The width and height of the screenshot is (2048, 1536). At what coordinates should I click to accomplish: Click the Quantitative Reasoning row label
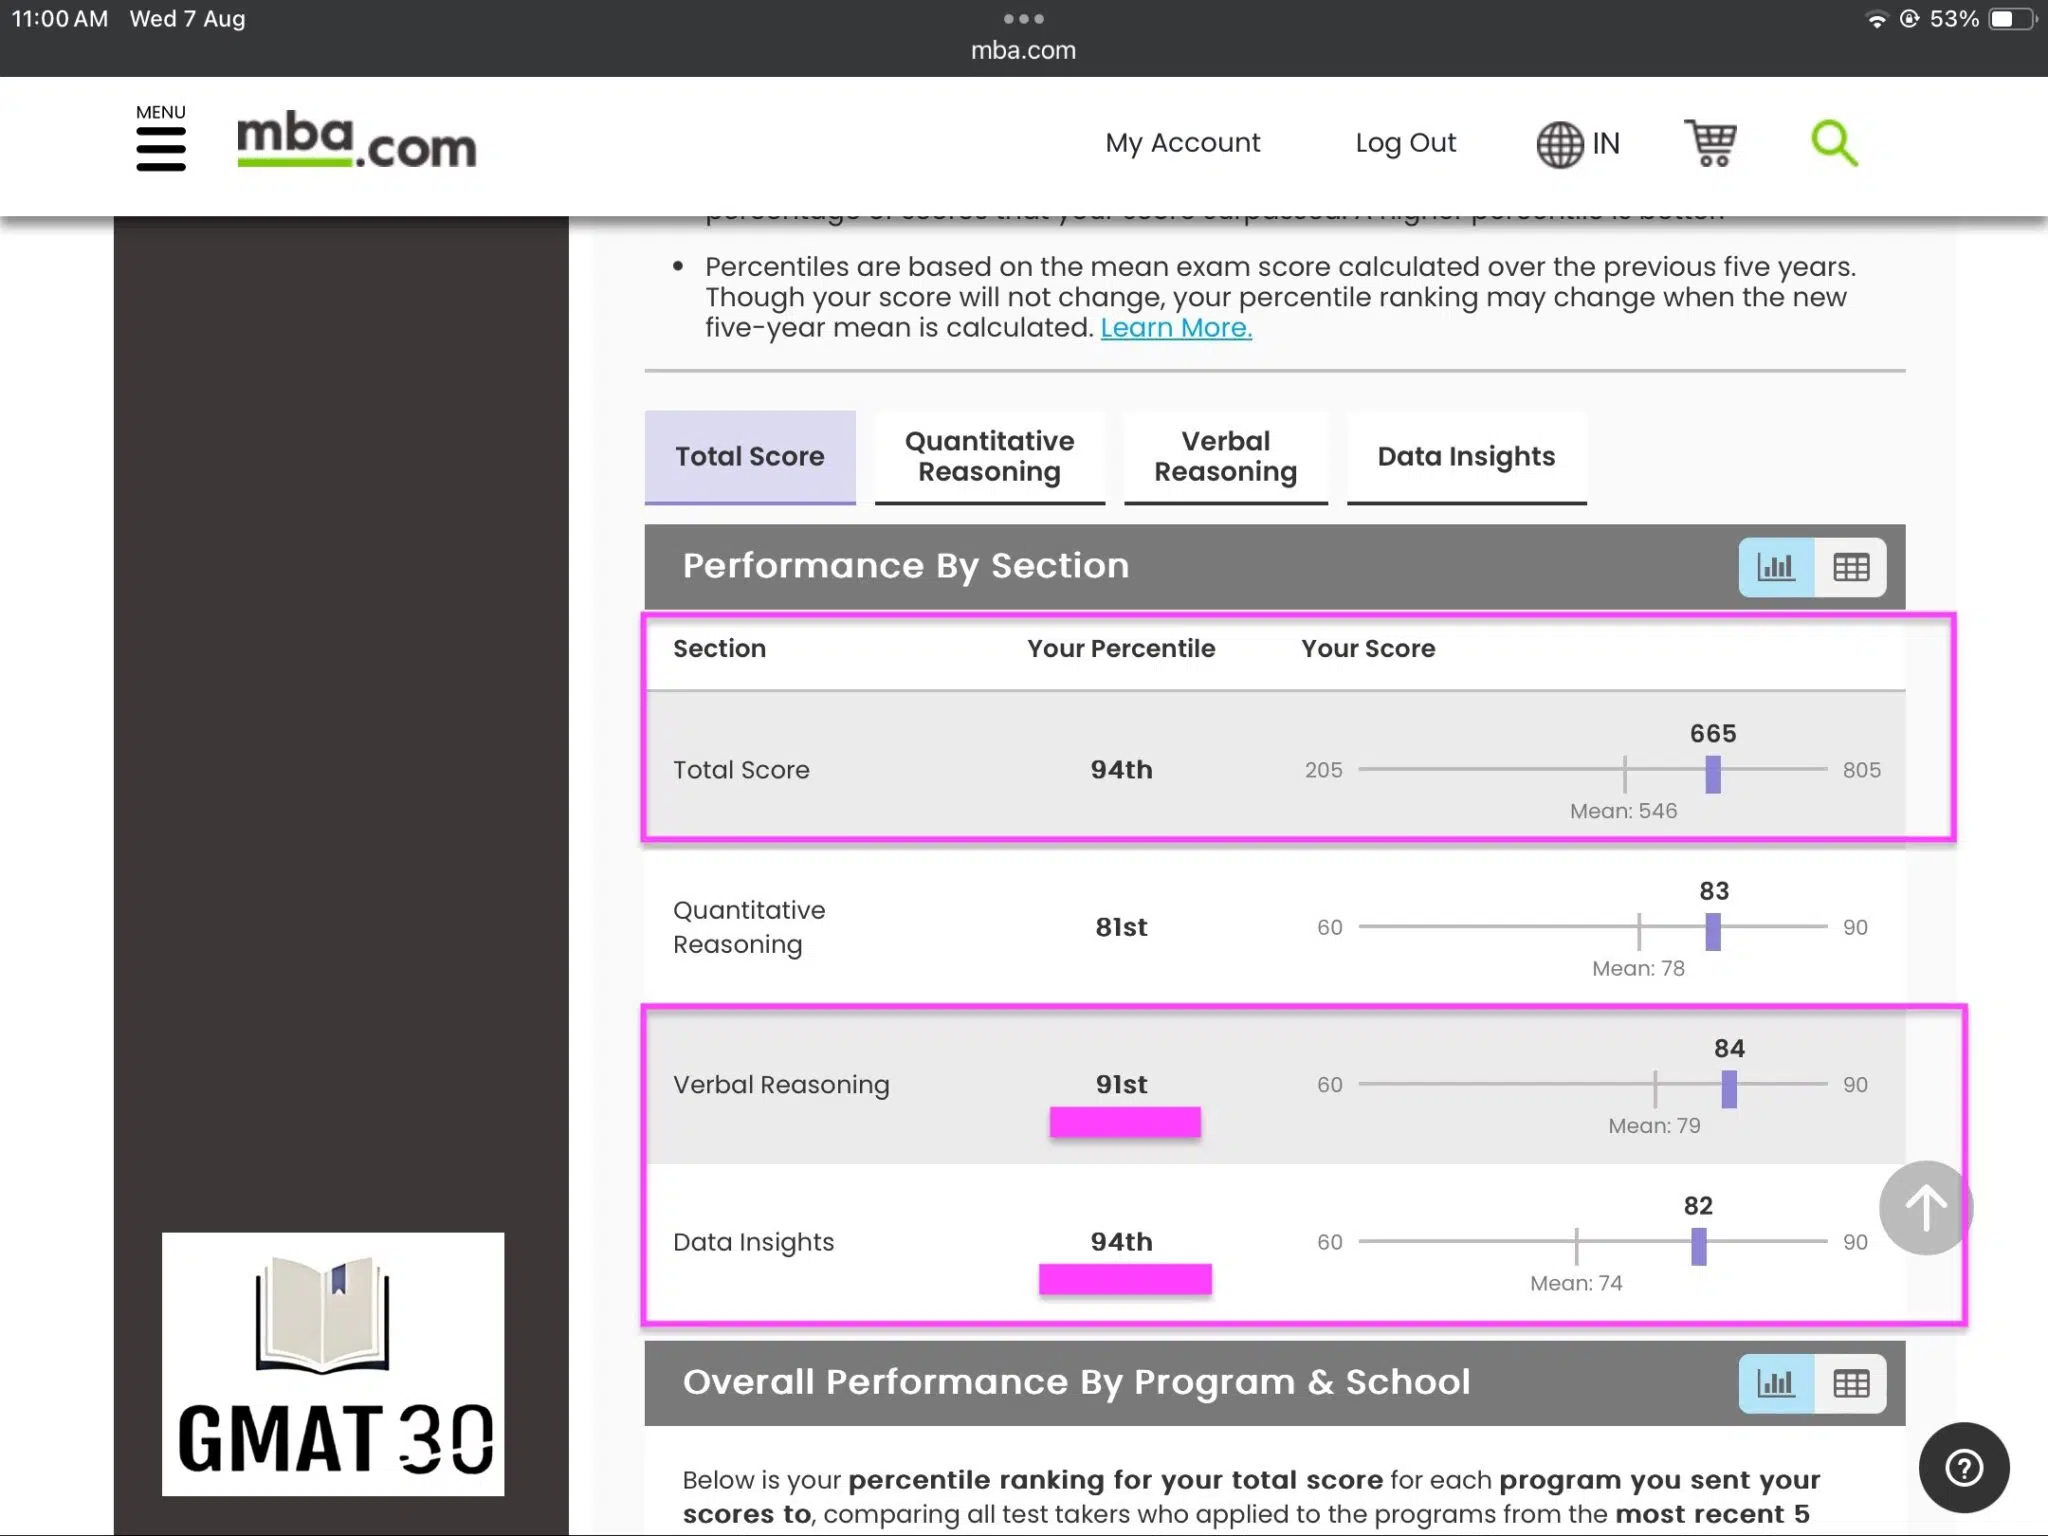[x=749, y=927]
